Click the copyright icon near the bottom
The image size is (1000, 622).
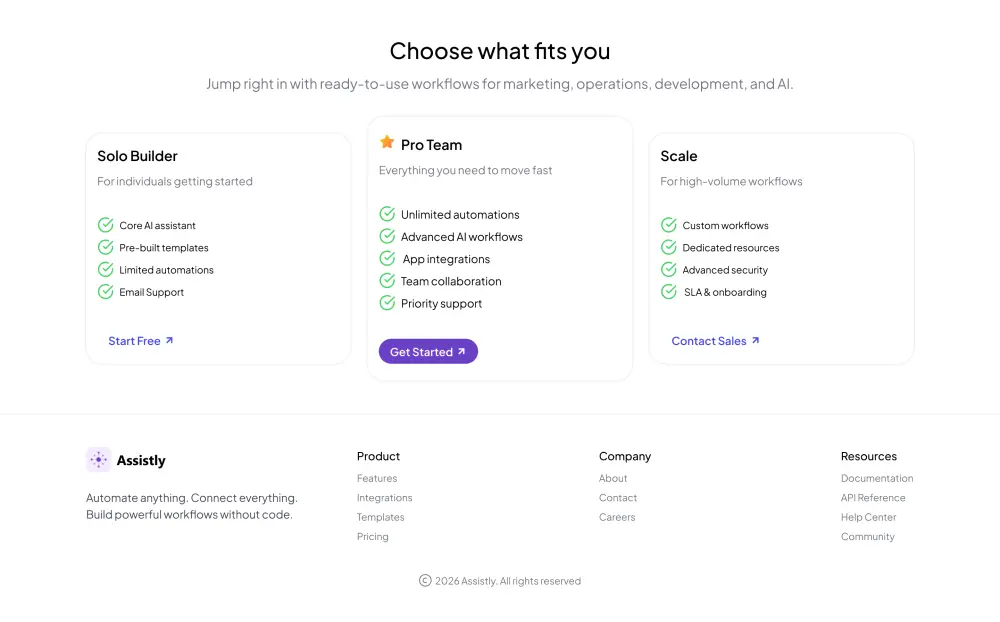click(426, 580)
